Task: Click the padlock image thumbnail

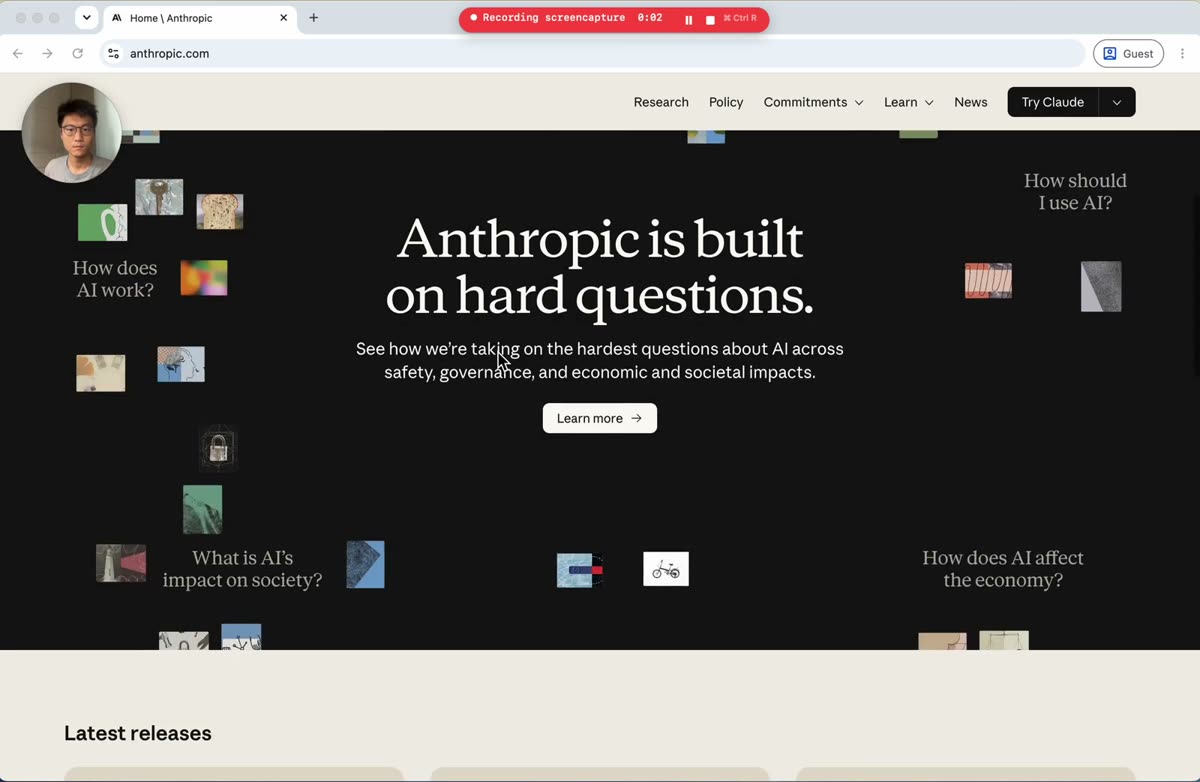Action: [x=217, y=448]
